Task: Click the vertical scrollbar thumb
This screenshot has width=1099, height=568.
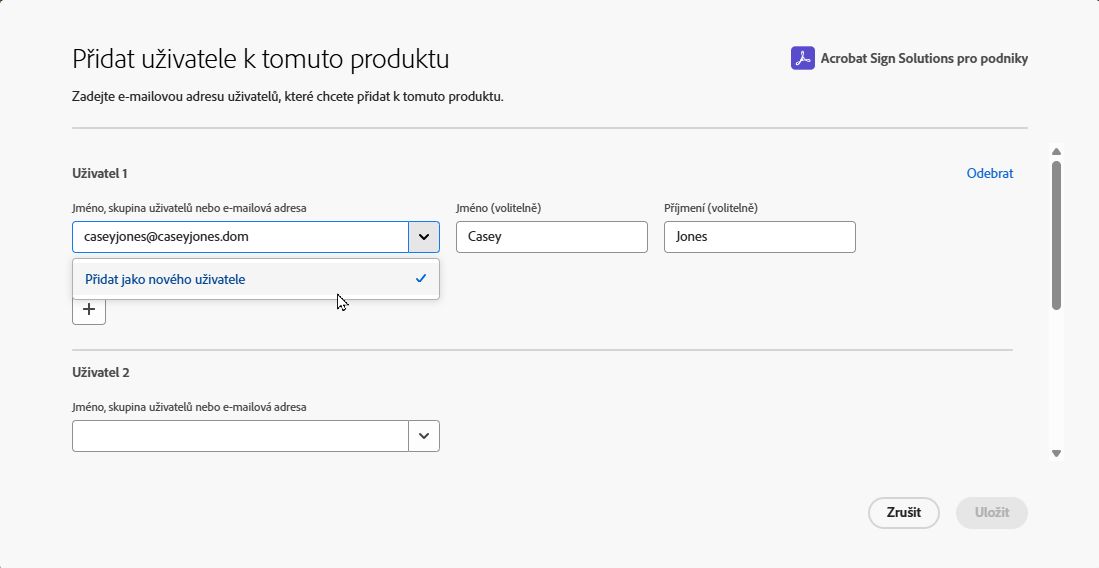Action: click(x=1056, y=235)
